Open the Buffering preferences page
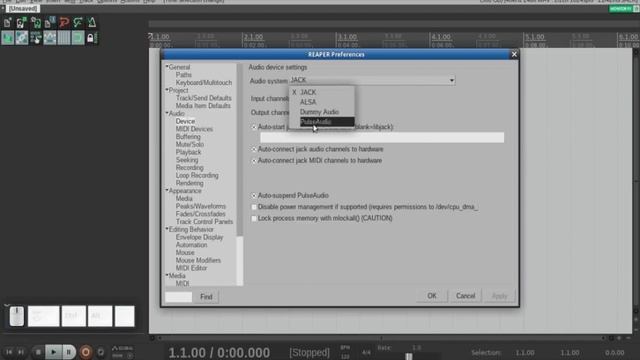This screenshot has height=360, width=640. coord(188,137)
